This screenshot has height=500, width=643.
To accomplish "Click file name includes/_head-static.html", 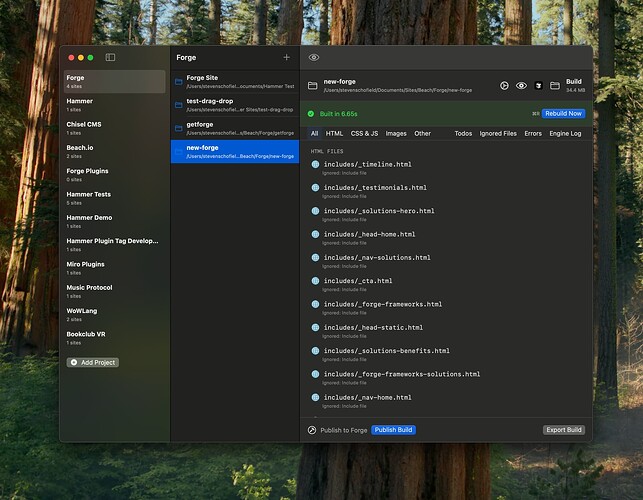I will (373, 327).
